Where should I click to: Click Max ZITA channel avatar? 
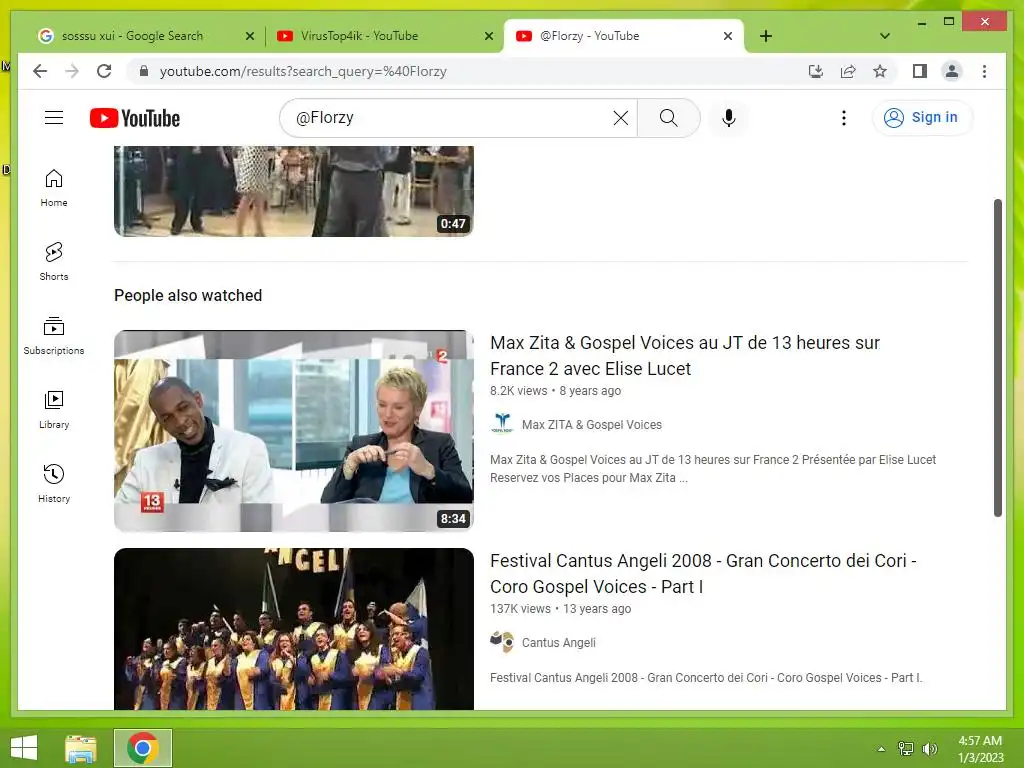tap(502, 424)
